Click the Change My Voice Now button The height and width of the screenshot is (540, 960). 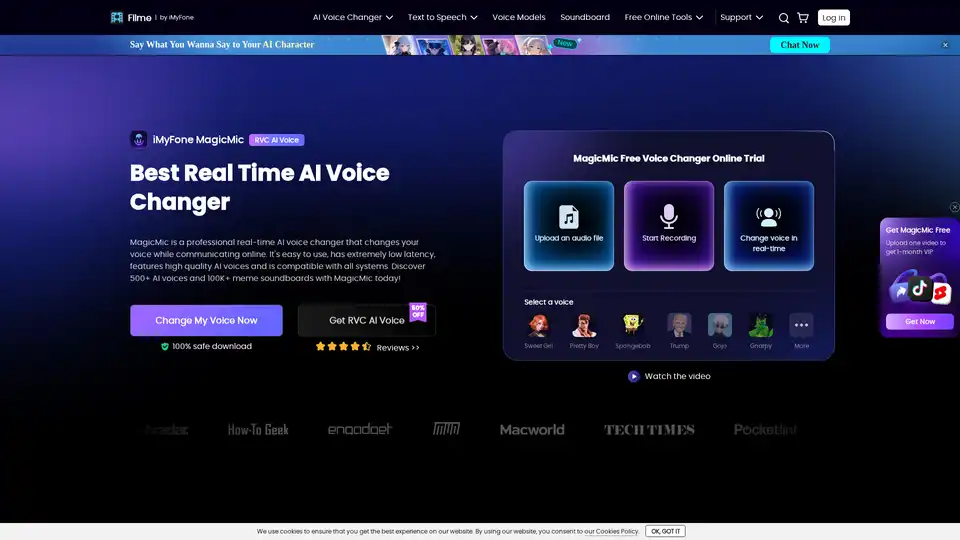click(206, 320)
